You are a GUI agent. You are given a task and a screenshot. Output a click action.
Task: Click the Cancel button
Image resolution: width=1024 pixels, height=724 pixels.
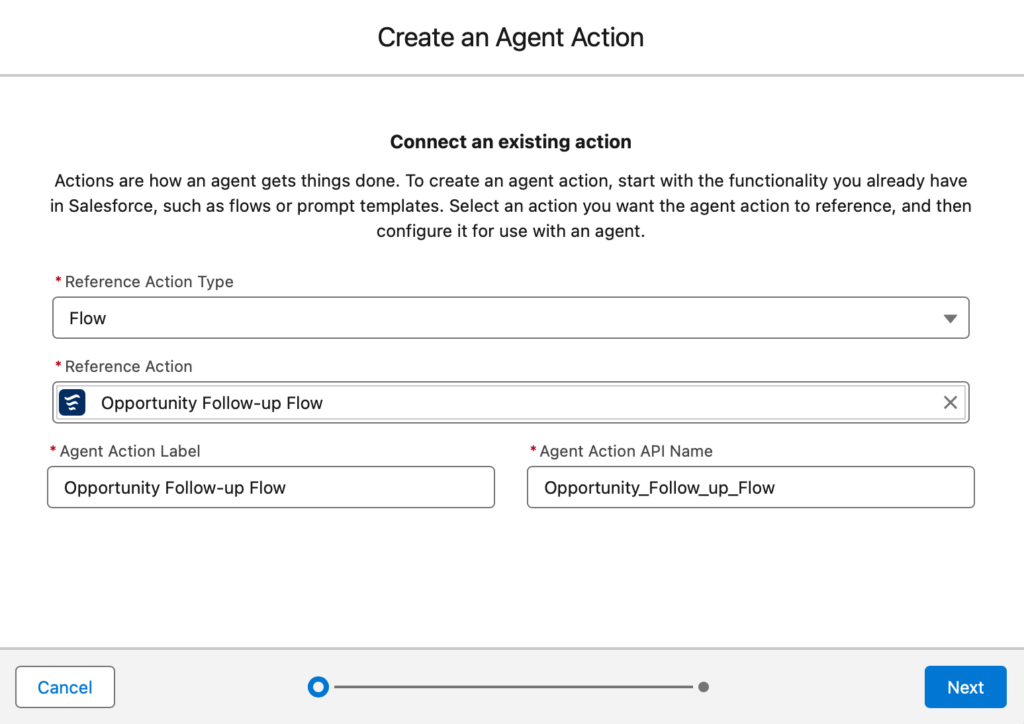[x=64, y=687]
